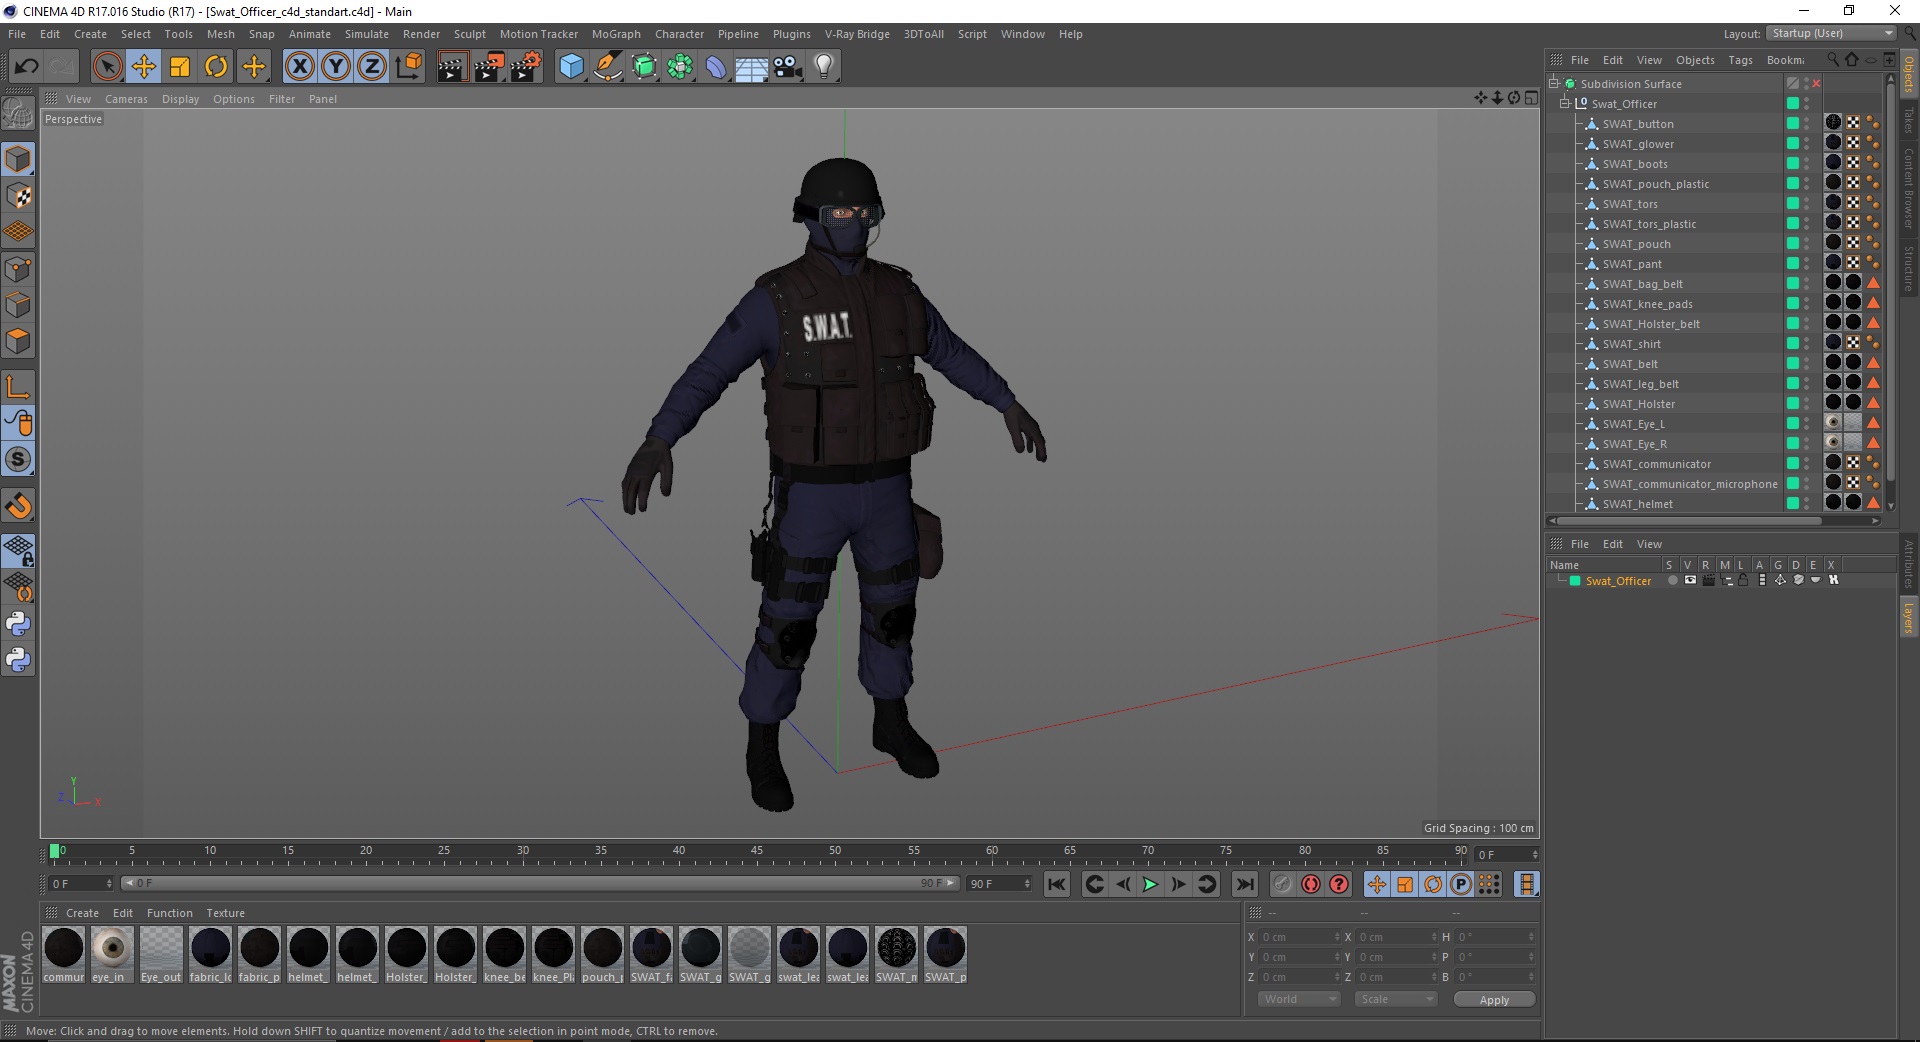
Task: Click Render View clapperboard icon
Action: pos(452,67)
